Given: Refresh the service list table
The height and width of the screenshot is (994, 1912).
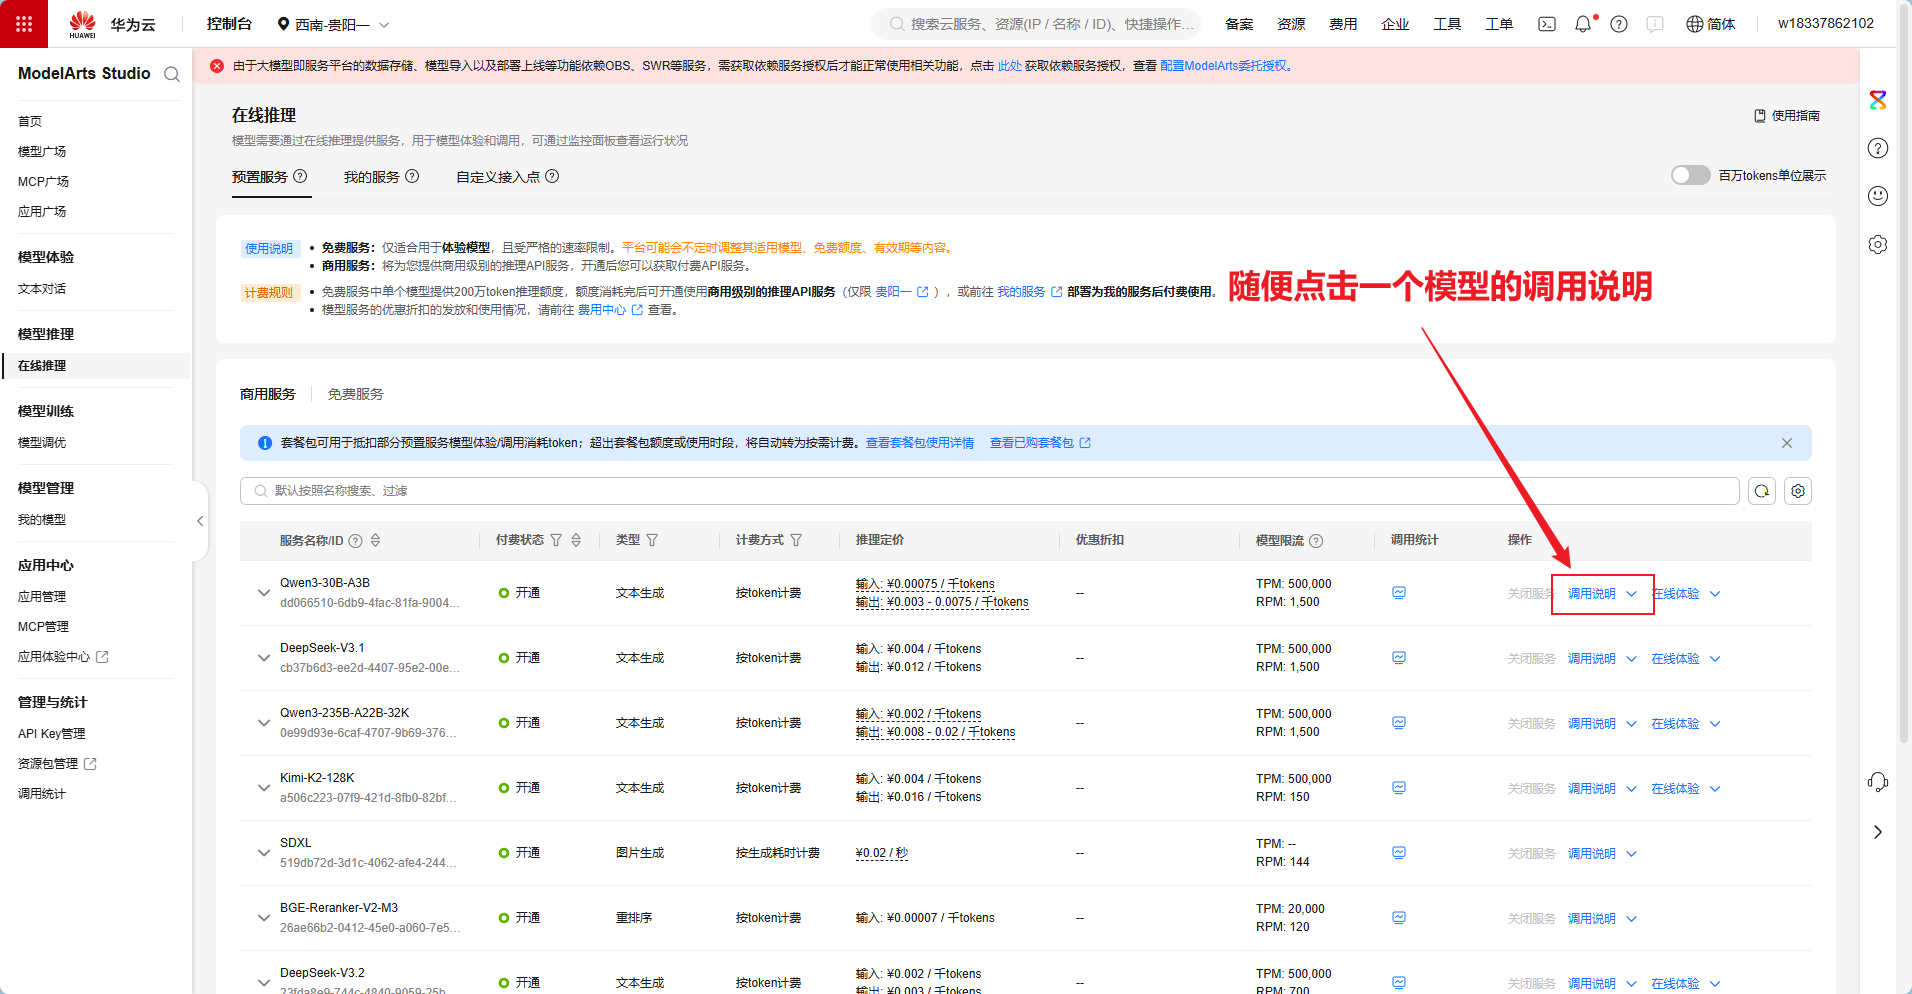Looking at the screenshot, I should click(x=1762, y=491).
